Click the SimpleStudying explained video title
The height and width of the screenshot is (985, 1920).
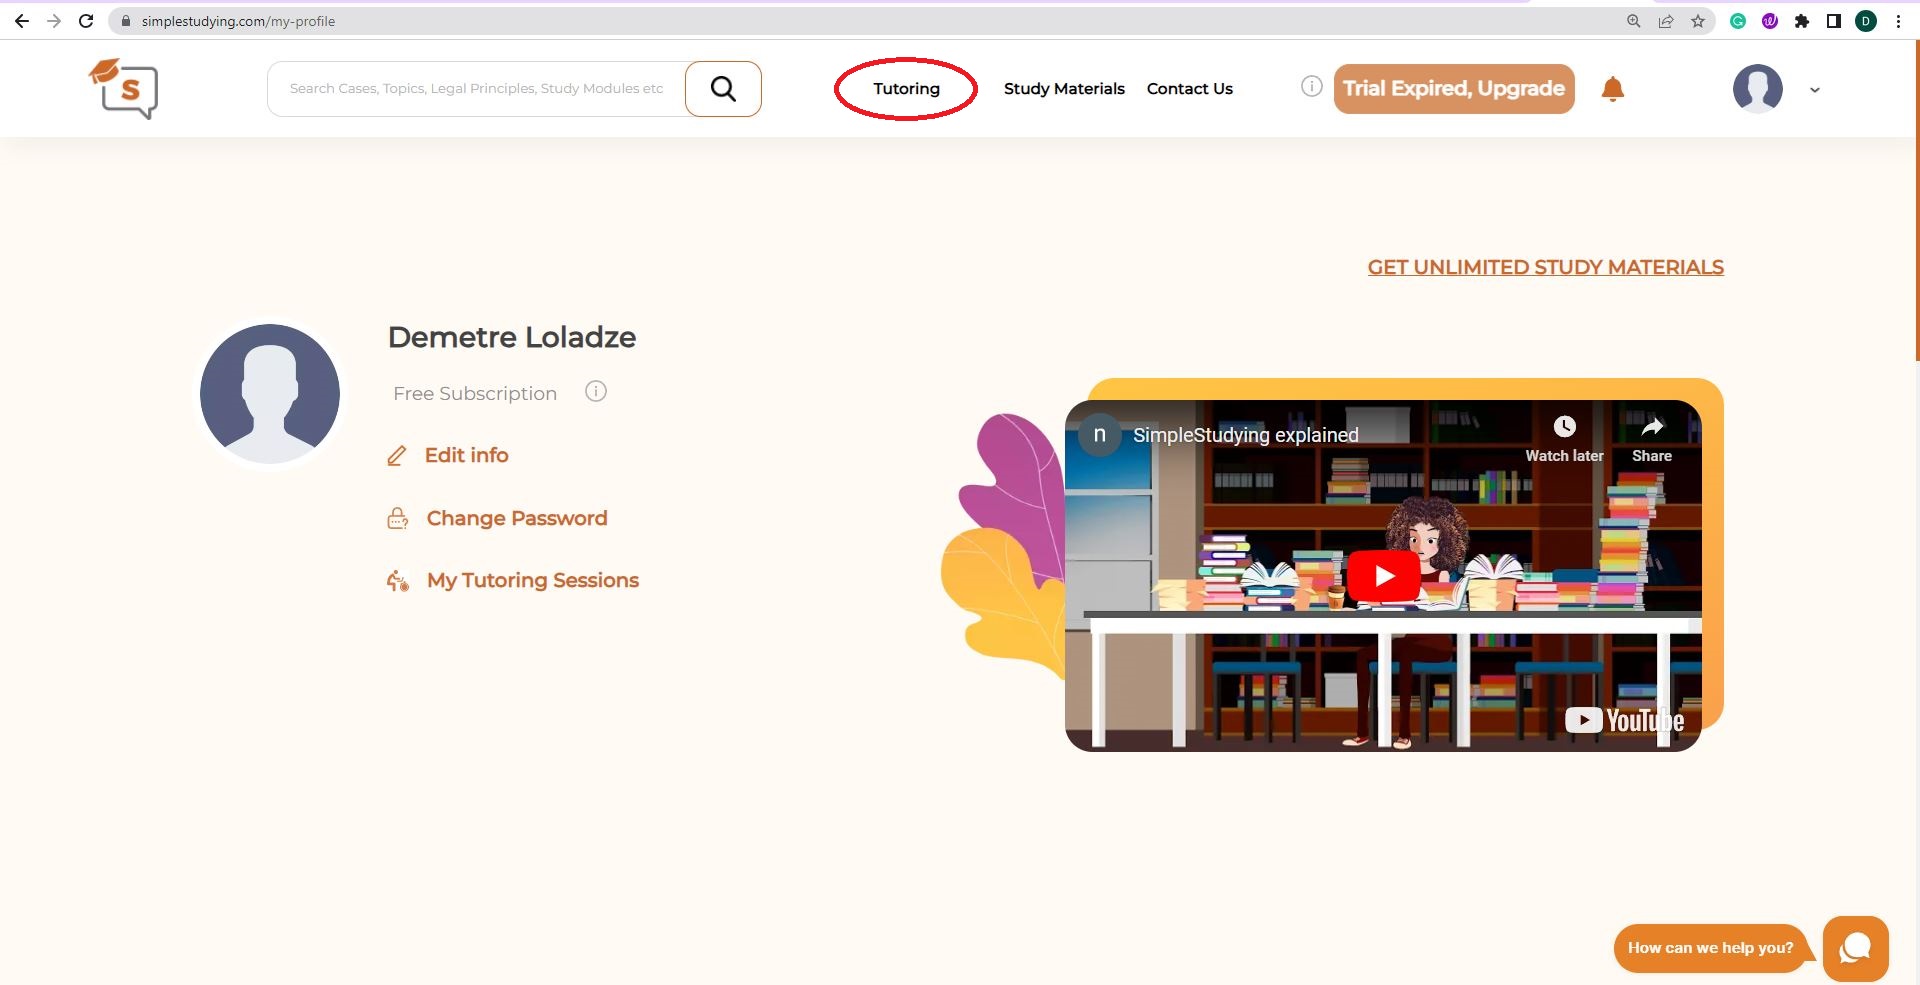tap(1245, 435)
